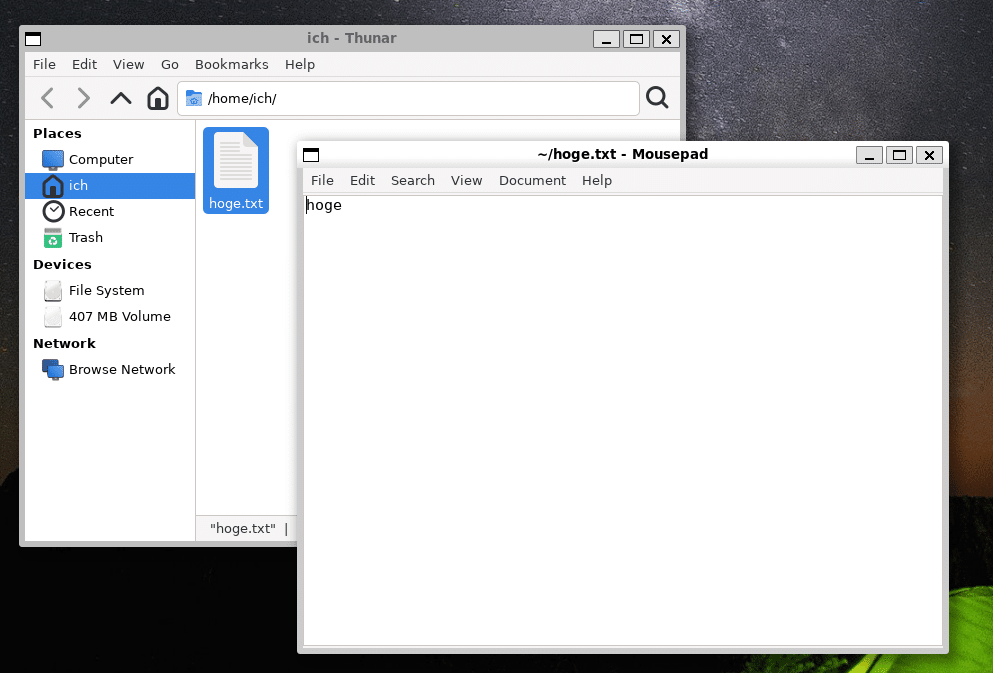
Task: Click the Mousepad window menu icon
Action: 311,154
